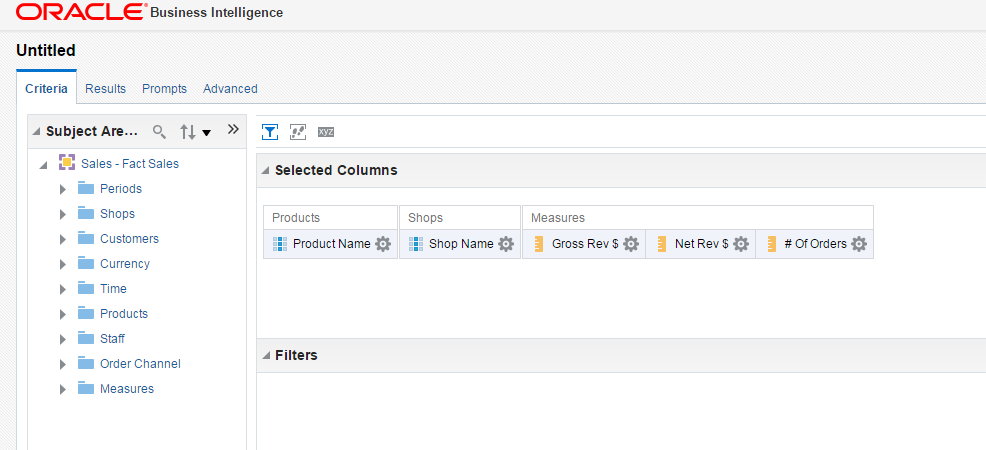986x450 pixels.
Task: Collapse the Selected Columns section
Action: coord(265,170)
